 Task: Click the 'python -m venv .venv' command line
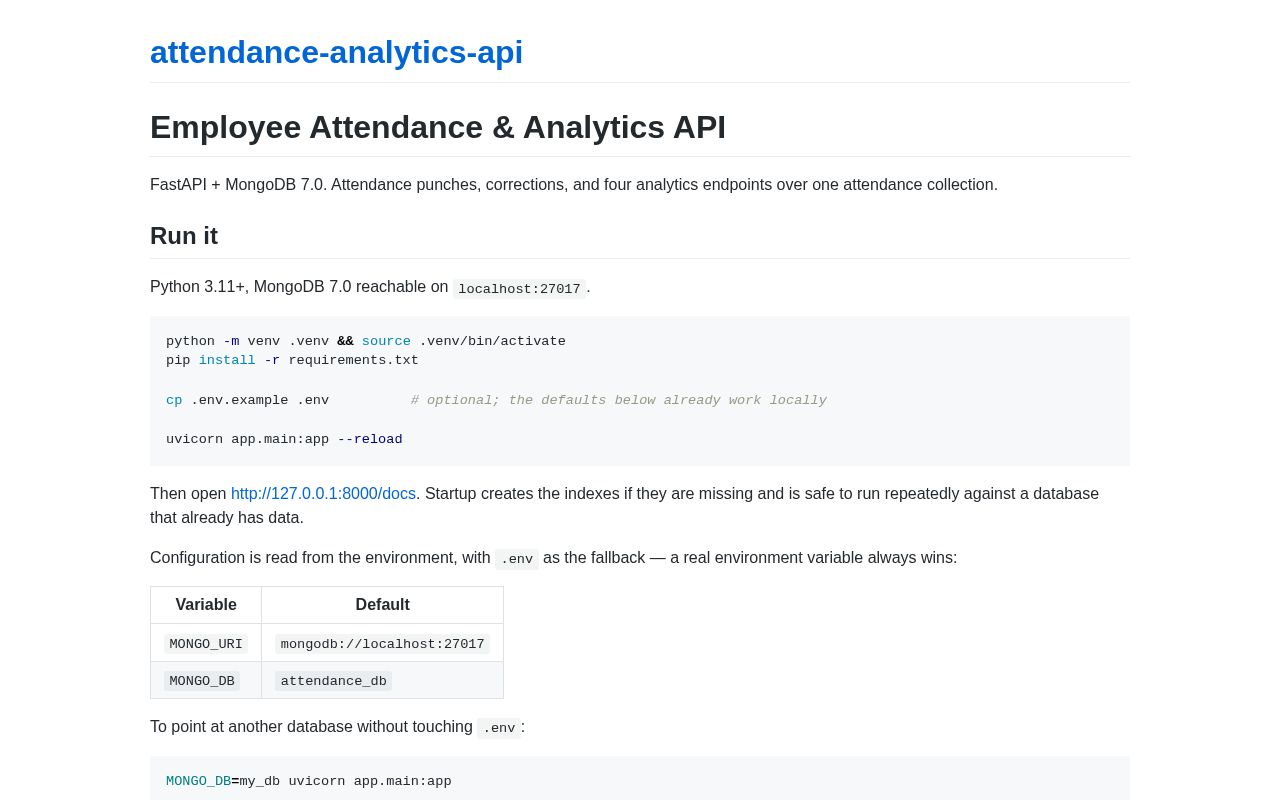coord(366,342)
